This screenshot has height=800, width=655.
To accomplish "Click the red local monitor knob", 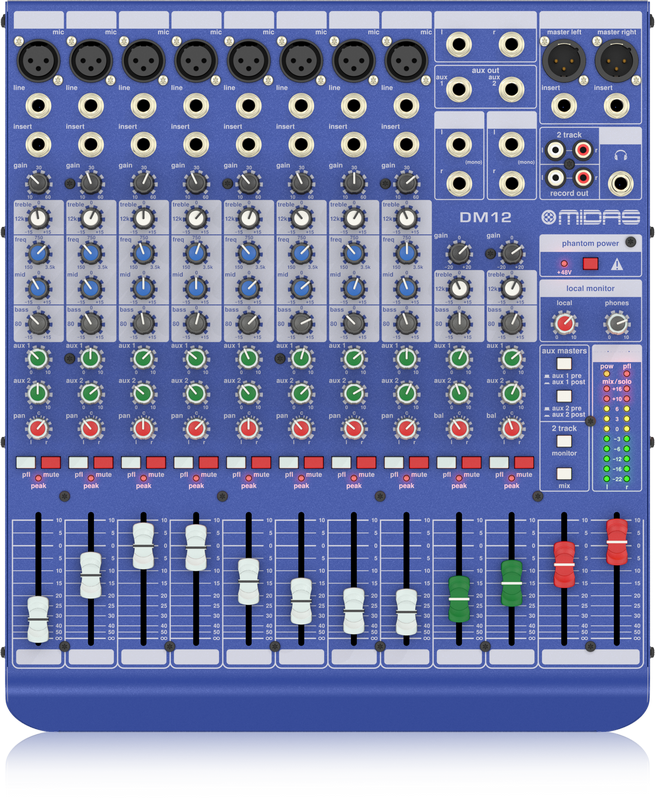I will [564, 323].
